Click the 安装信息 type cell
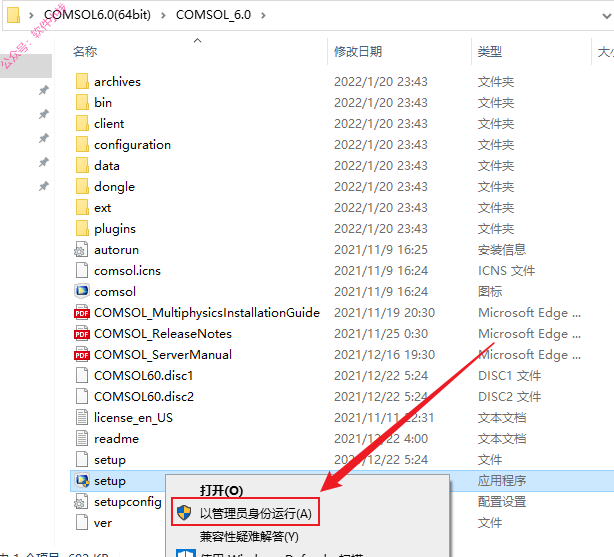Screen dimensions: 614x557 tap(502, 250)
